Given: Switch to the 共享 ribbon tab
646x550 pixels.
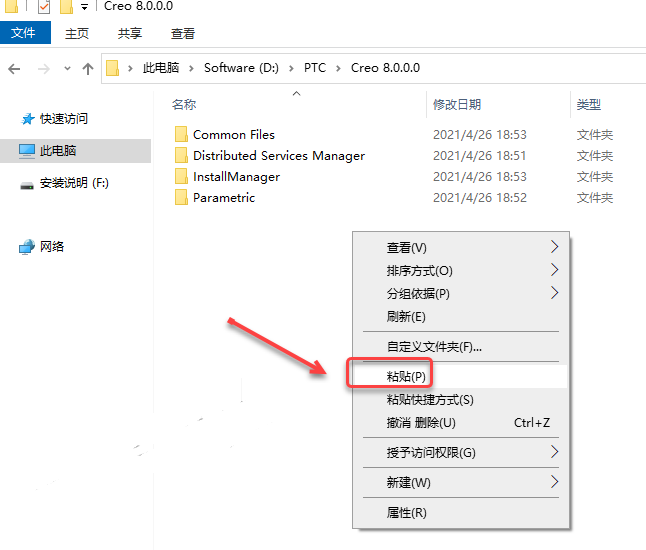Looking at the screenshot, I should 130,33.
